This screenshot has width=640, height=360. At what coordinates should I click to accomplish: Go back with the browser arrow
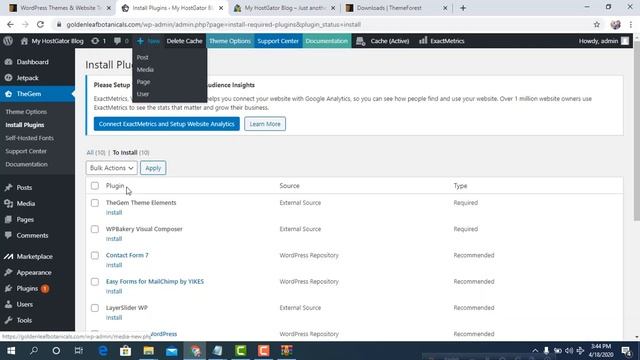coord(10,24)
